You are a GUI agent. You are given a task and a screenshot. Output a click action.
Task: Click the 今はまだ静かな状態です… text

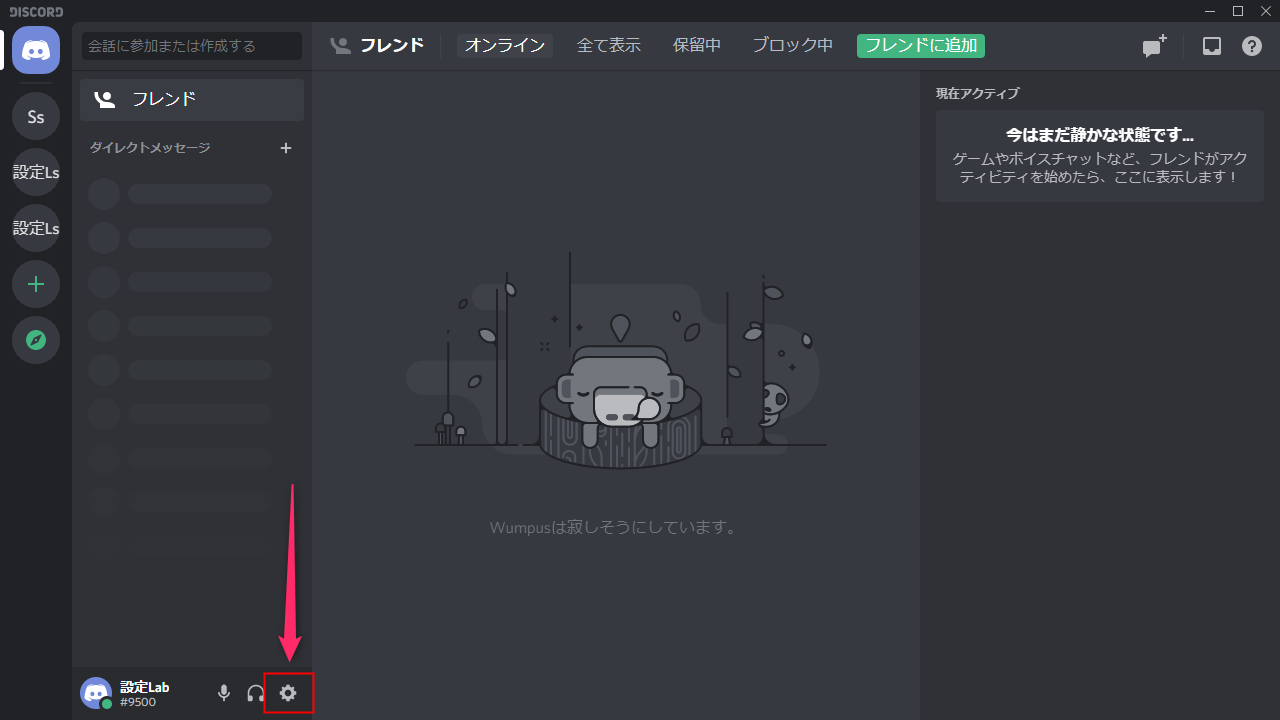1100,135
